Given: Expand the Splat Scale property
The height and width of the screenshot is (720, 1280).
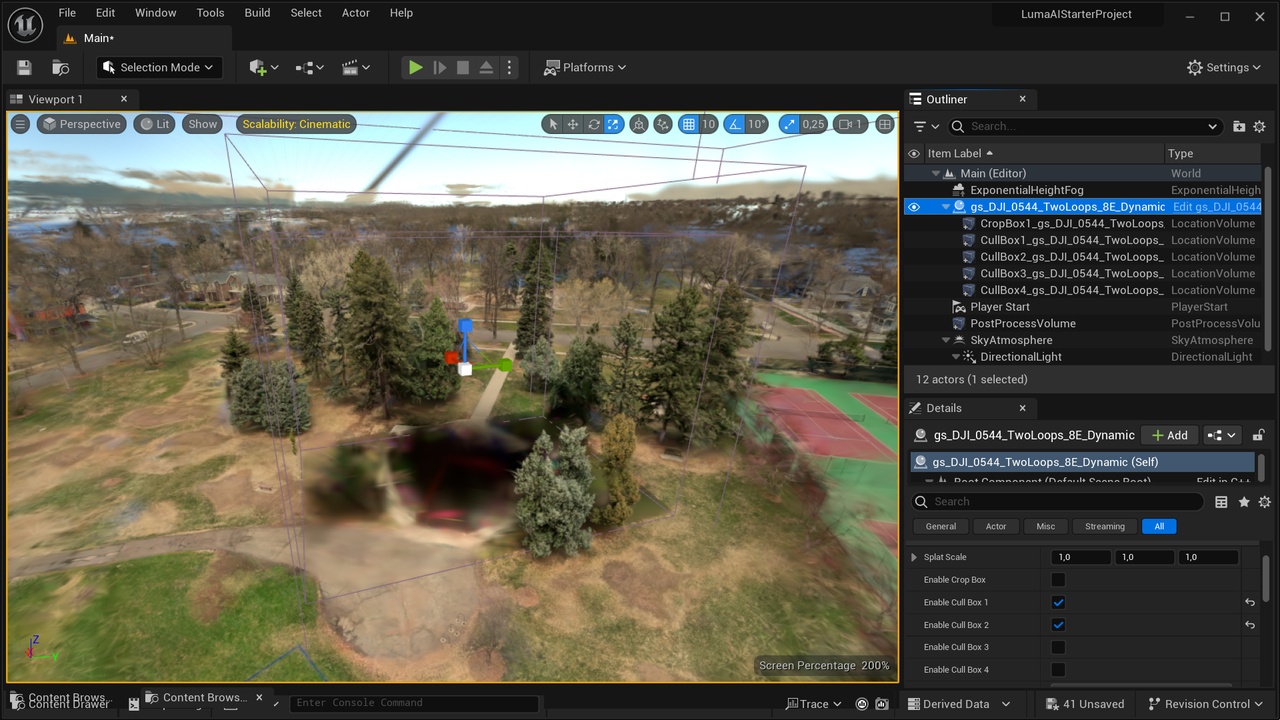Looking at the screenshot, I should tap(913, 557).
